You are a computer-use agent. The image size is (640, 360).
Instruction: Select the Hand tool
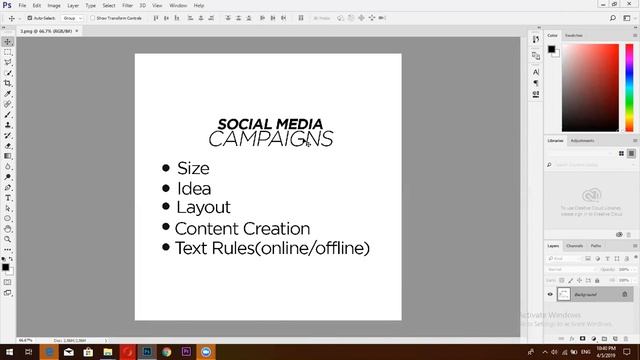(8, 229)
